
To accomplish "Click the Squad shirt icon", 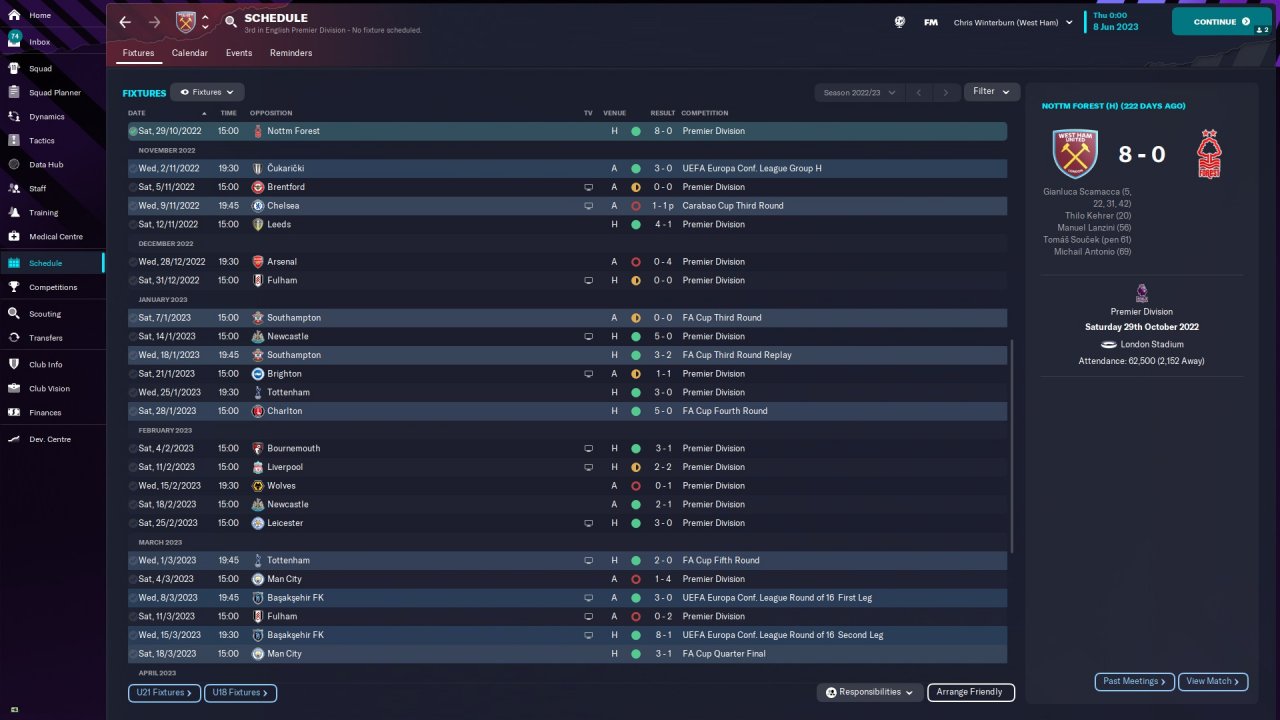I will tap(14, 69).
